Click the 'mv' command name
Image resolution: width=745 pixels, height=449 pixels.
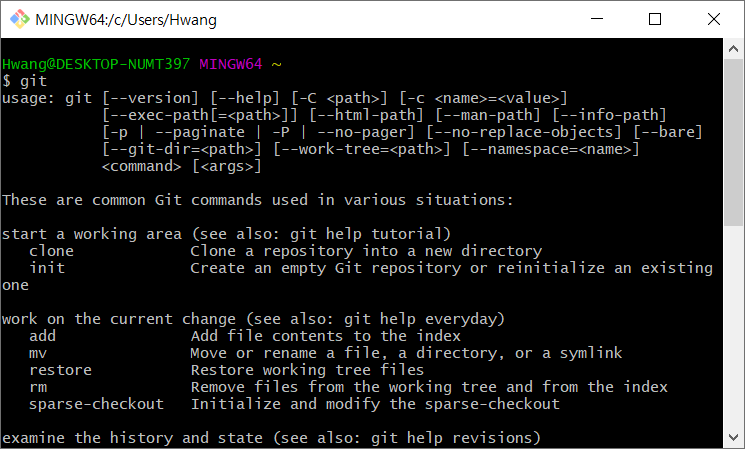pos(38,353)
